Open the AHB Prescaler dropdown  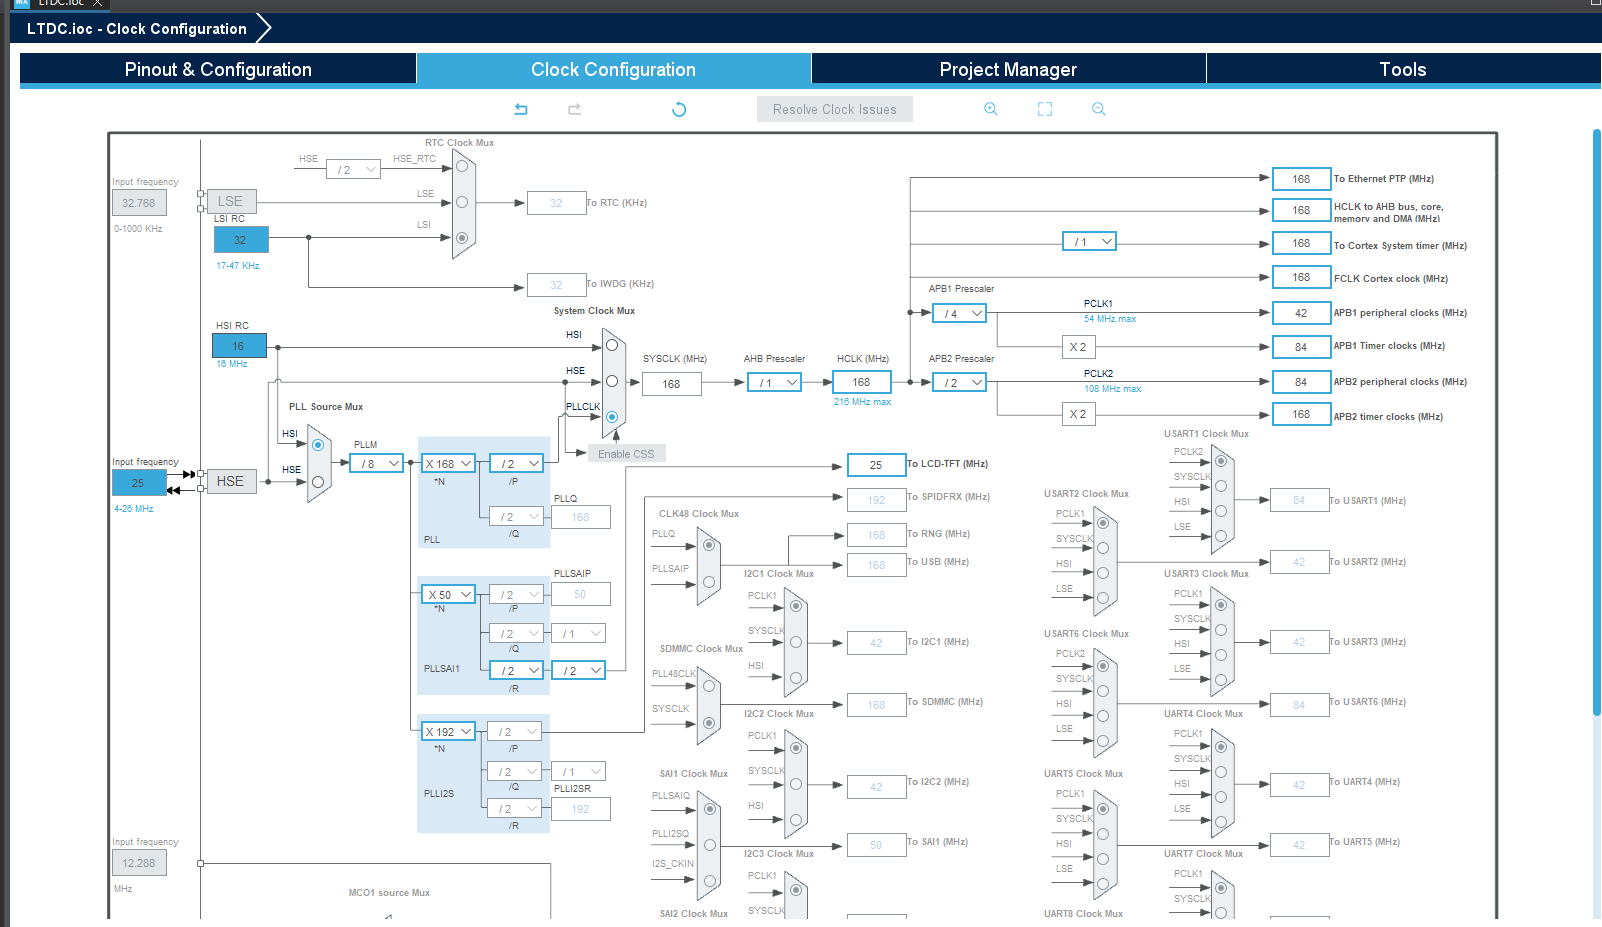click(x=774, y=382)
